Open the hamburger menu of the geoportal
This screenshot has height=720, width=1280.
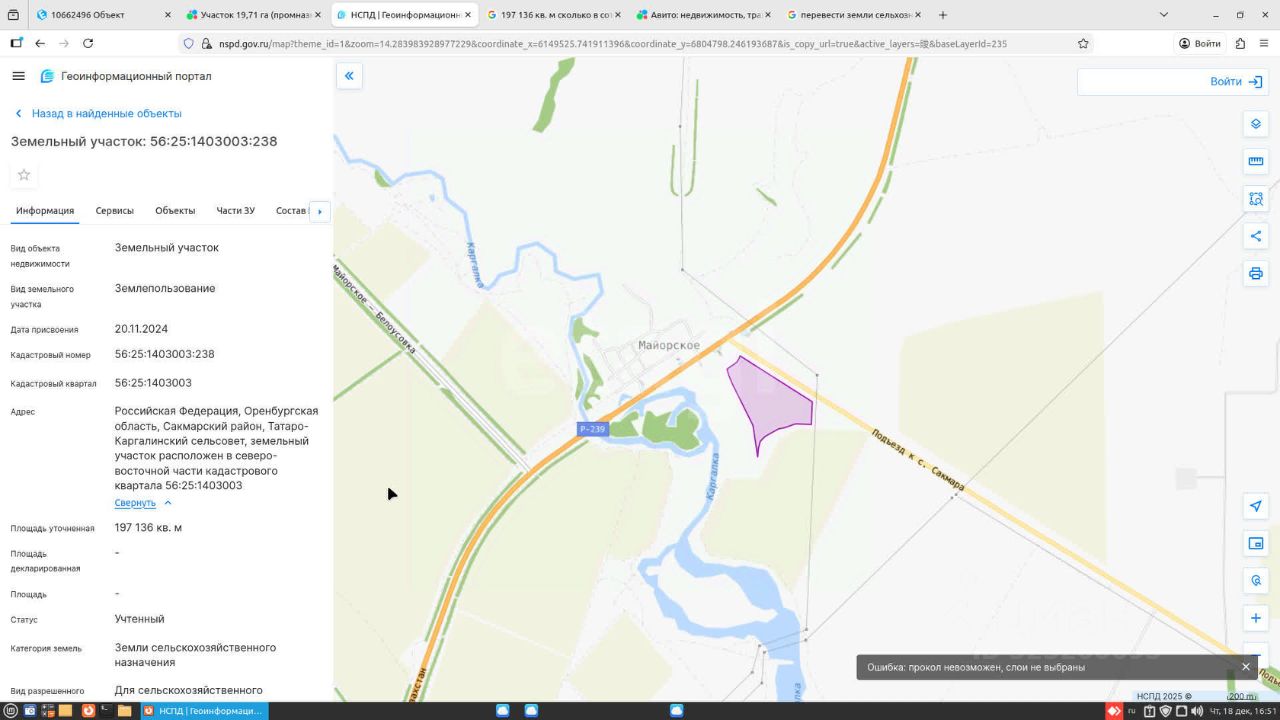(x=18, y=76)
